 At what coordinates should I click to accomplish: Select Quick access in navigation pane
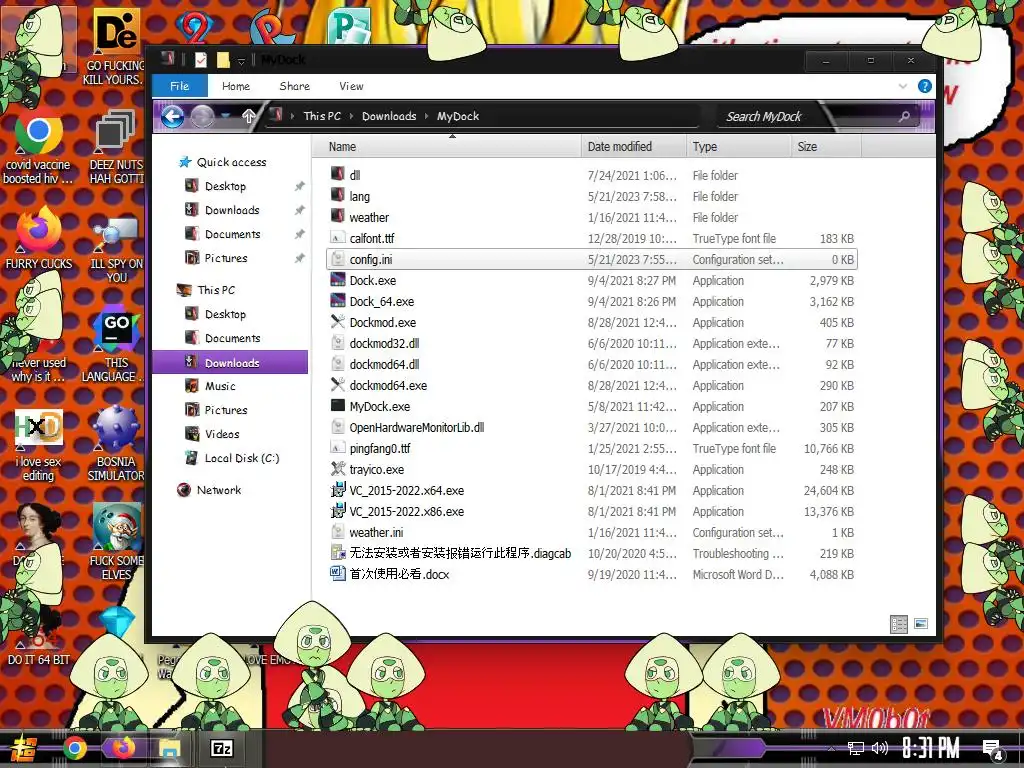tap(231, 162)
